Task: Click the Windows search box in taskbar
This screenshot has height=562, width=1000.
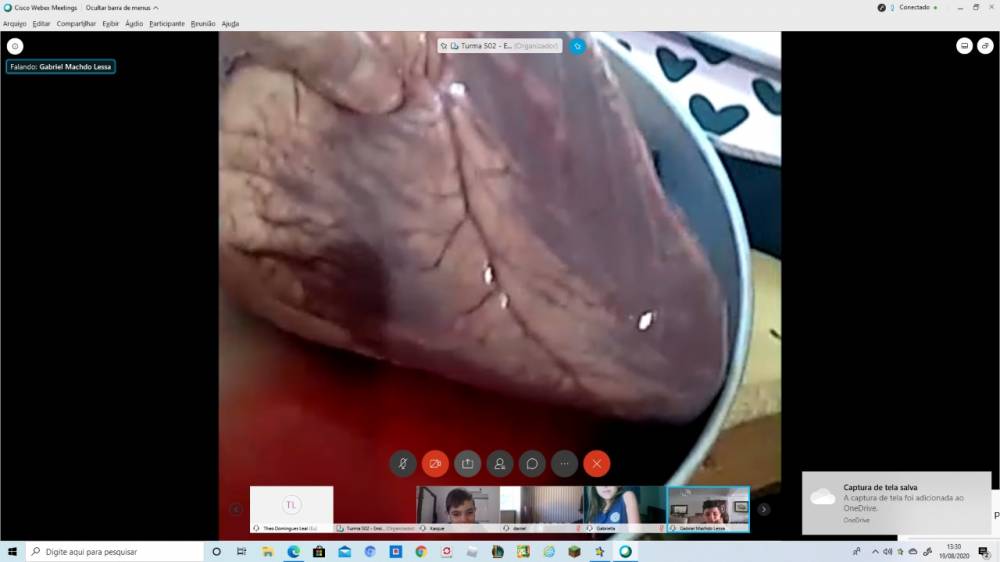Action: click(115, 551)
